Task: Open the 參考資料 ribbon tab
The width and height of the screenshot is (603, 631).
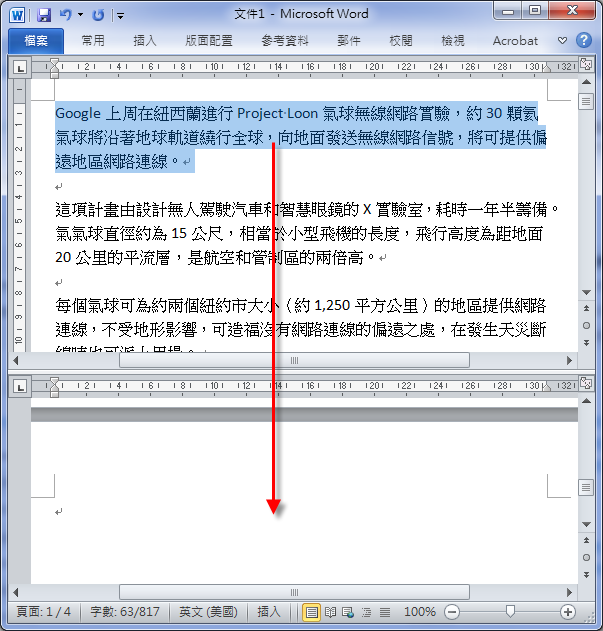Action: (285, 41)
